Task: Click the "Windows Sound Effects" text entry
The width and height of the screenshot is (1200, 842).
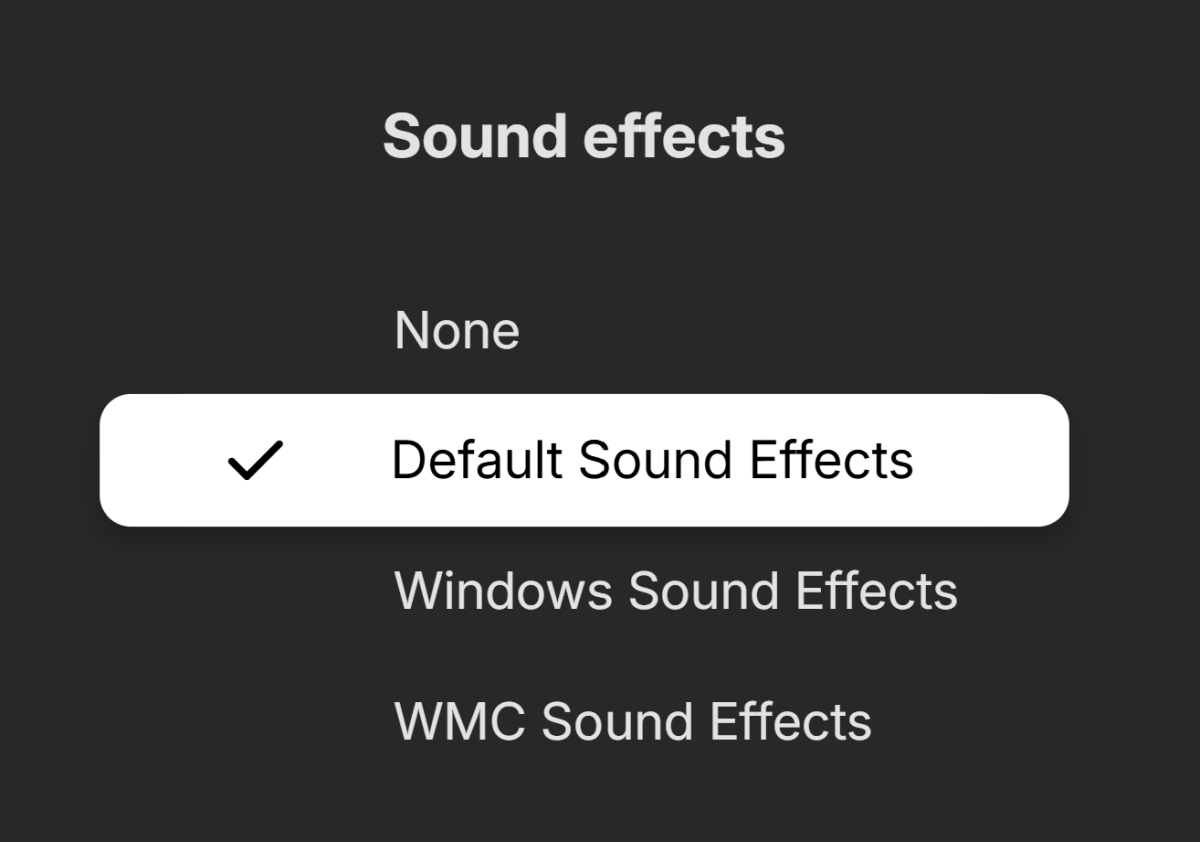Action: coord(676,591)
